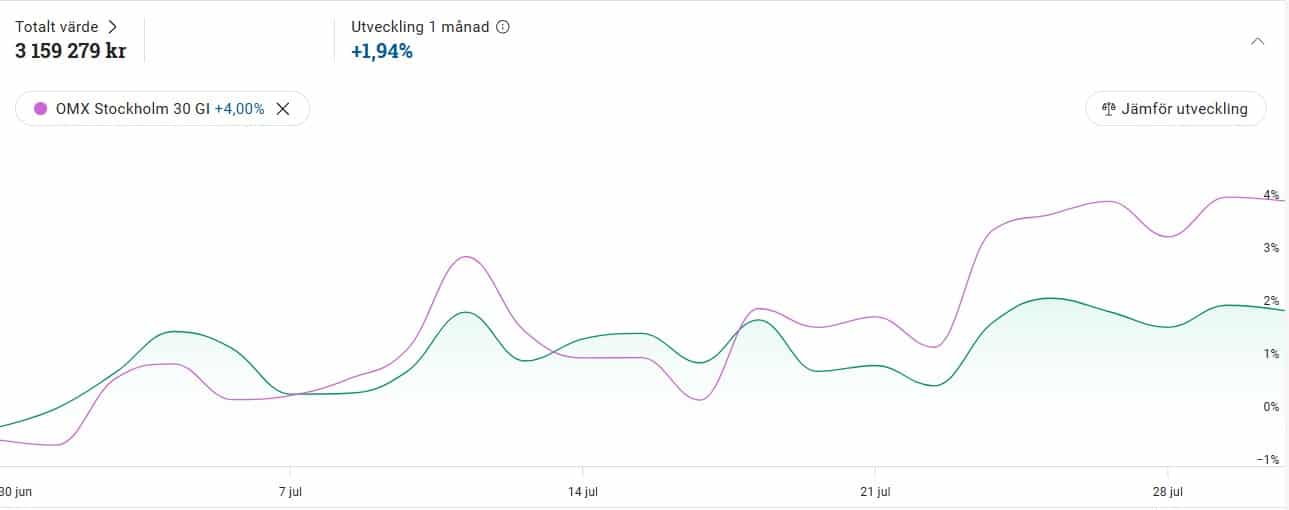Click the Totalt värde heading

(59, 27)
